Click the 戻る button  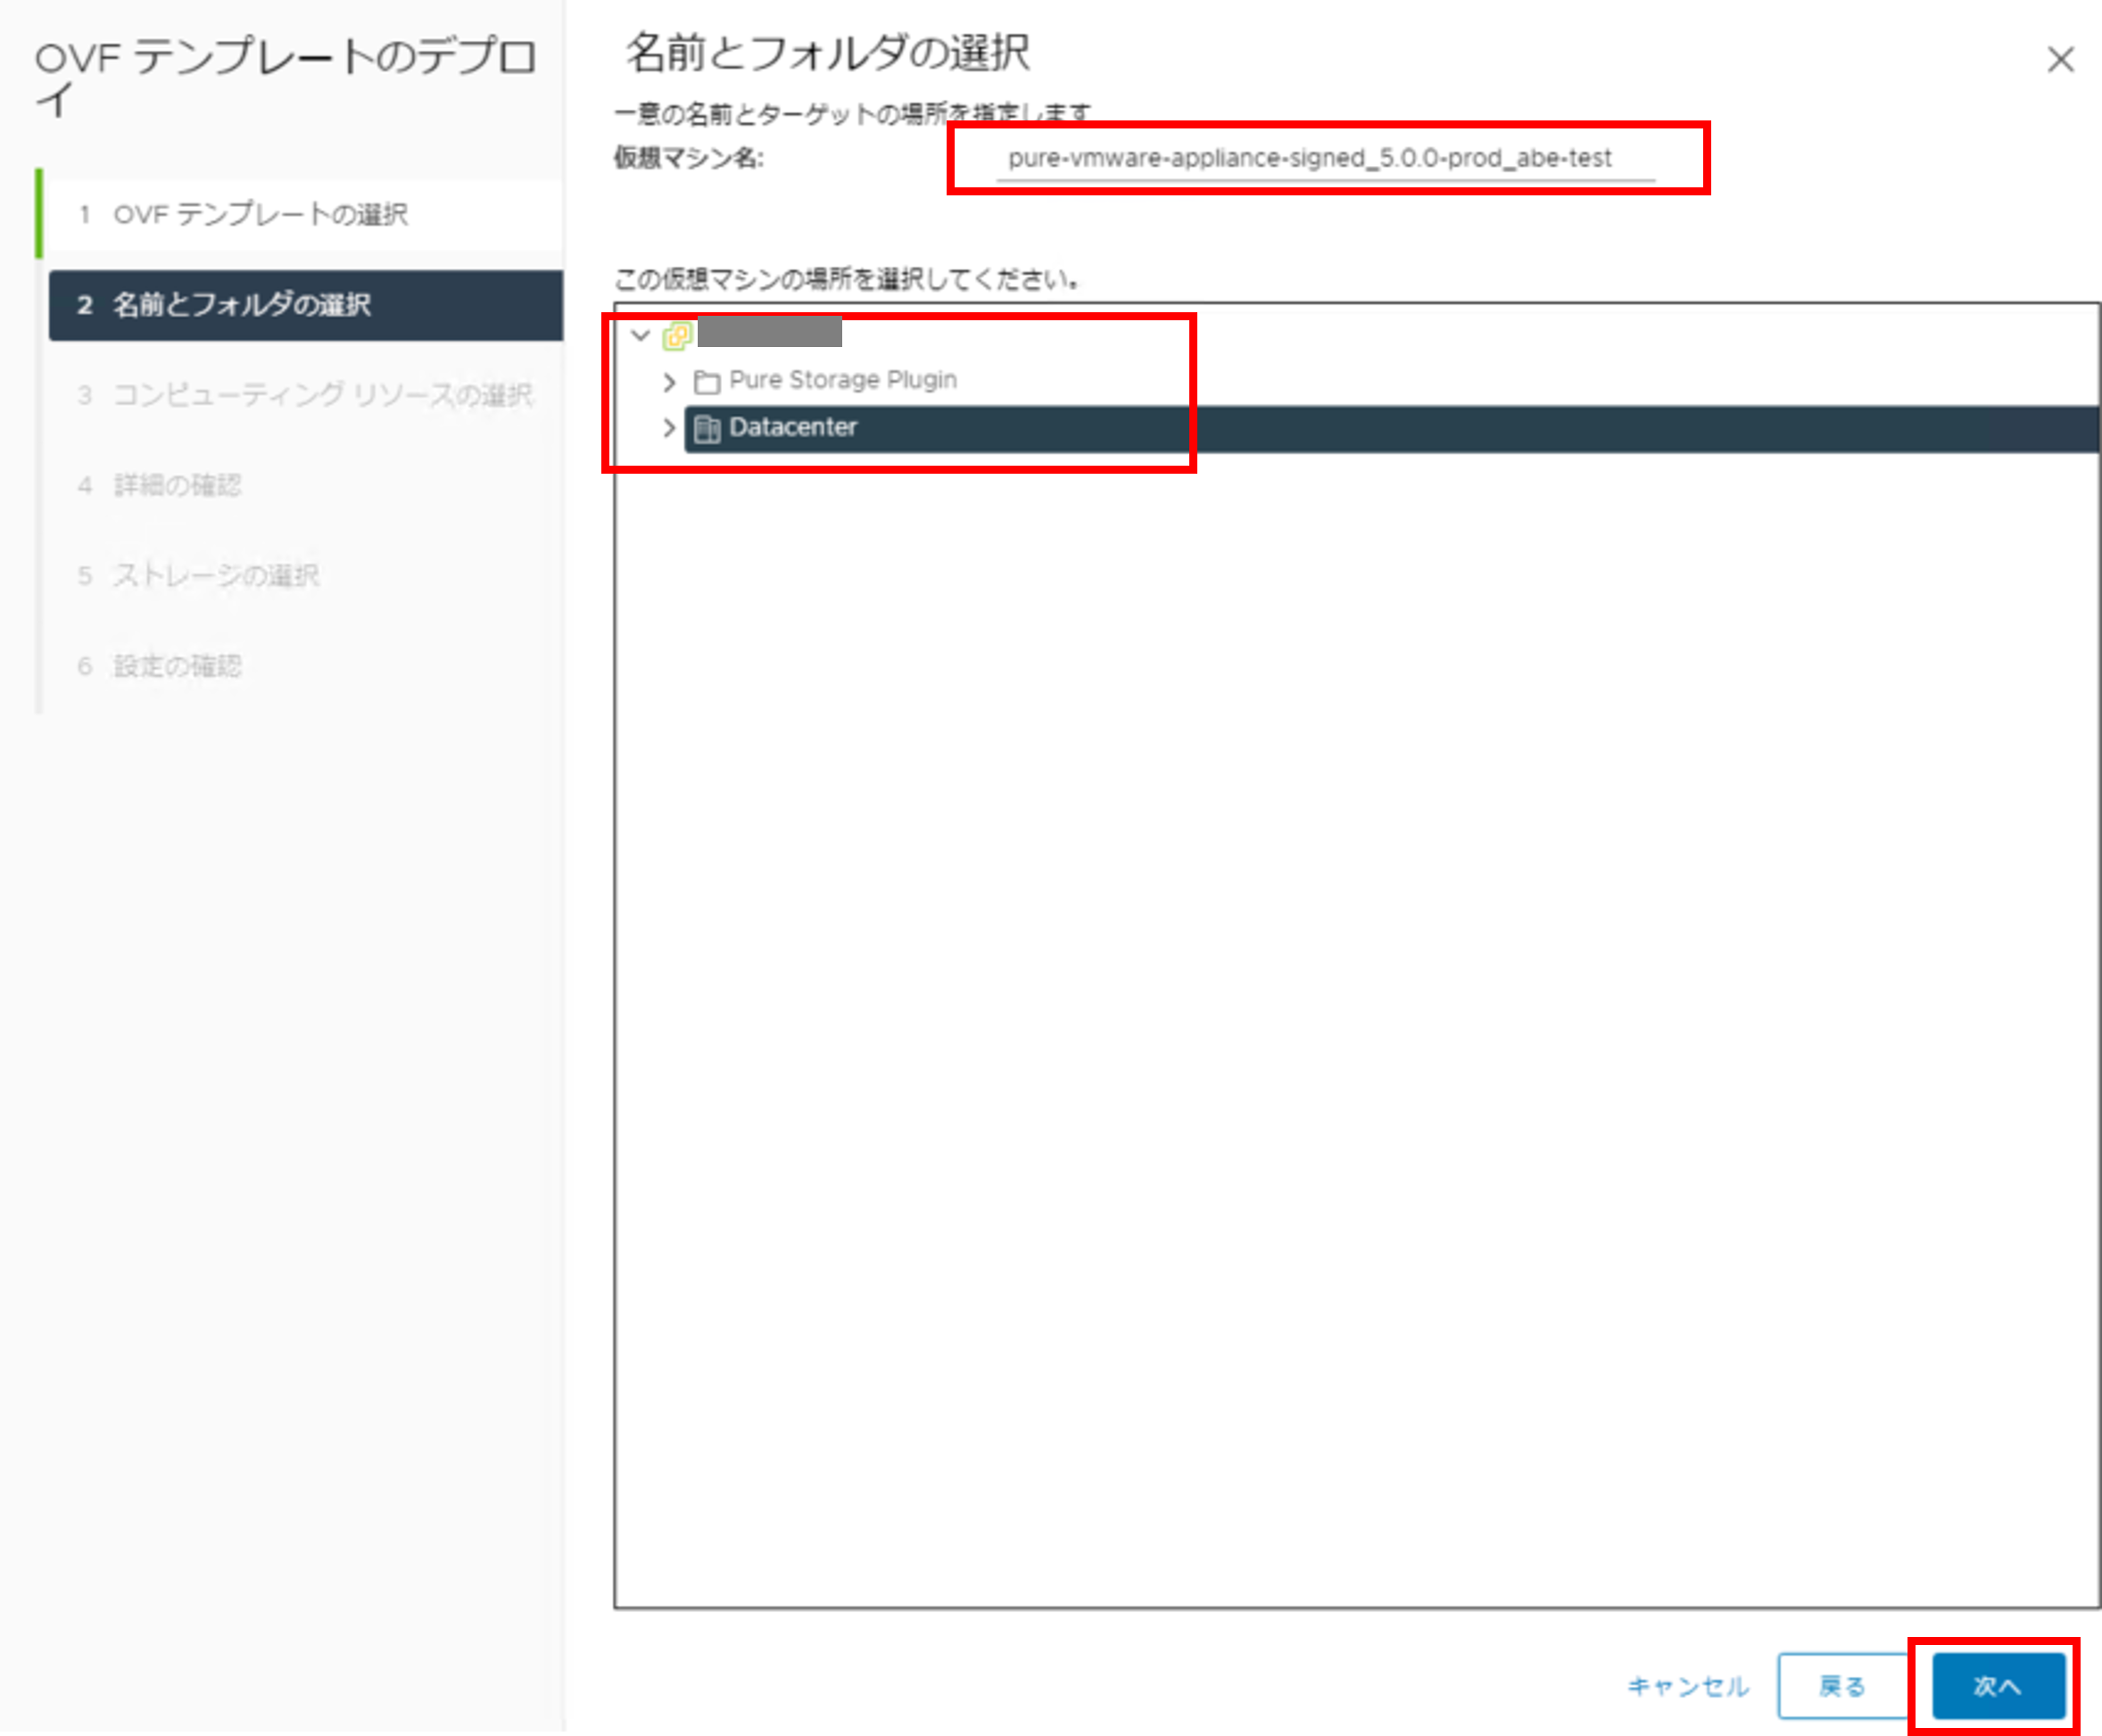point(1841,1686)
